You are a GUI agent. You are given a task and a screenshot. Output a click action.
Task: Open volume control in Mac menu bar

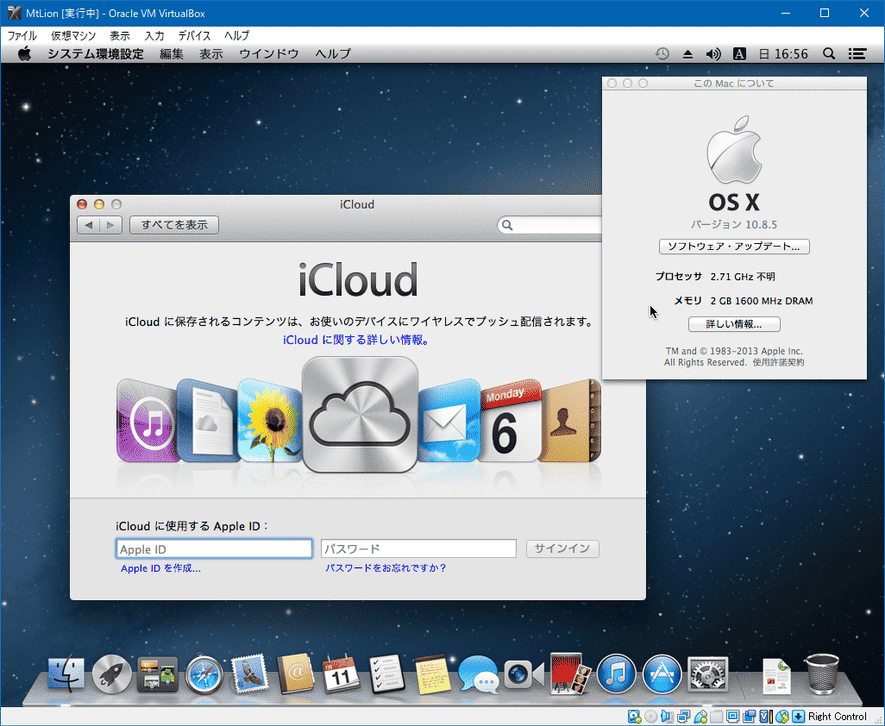click(713, 54)
